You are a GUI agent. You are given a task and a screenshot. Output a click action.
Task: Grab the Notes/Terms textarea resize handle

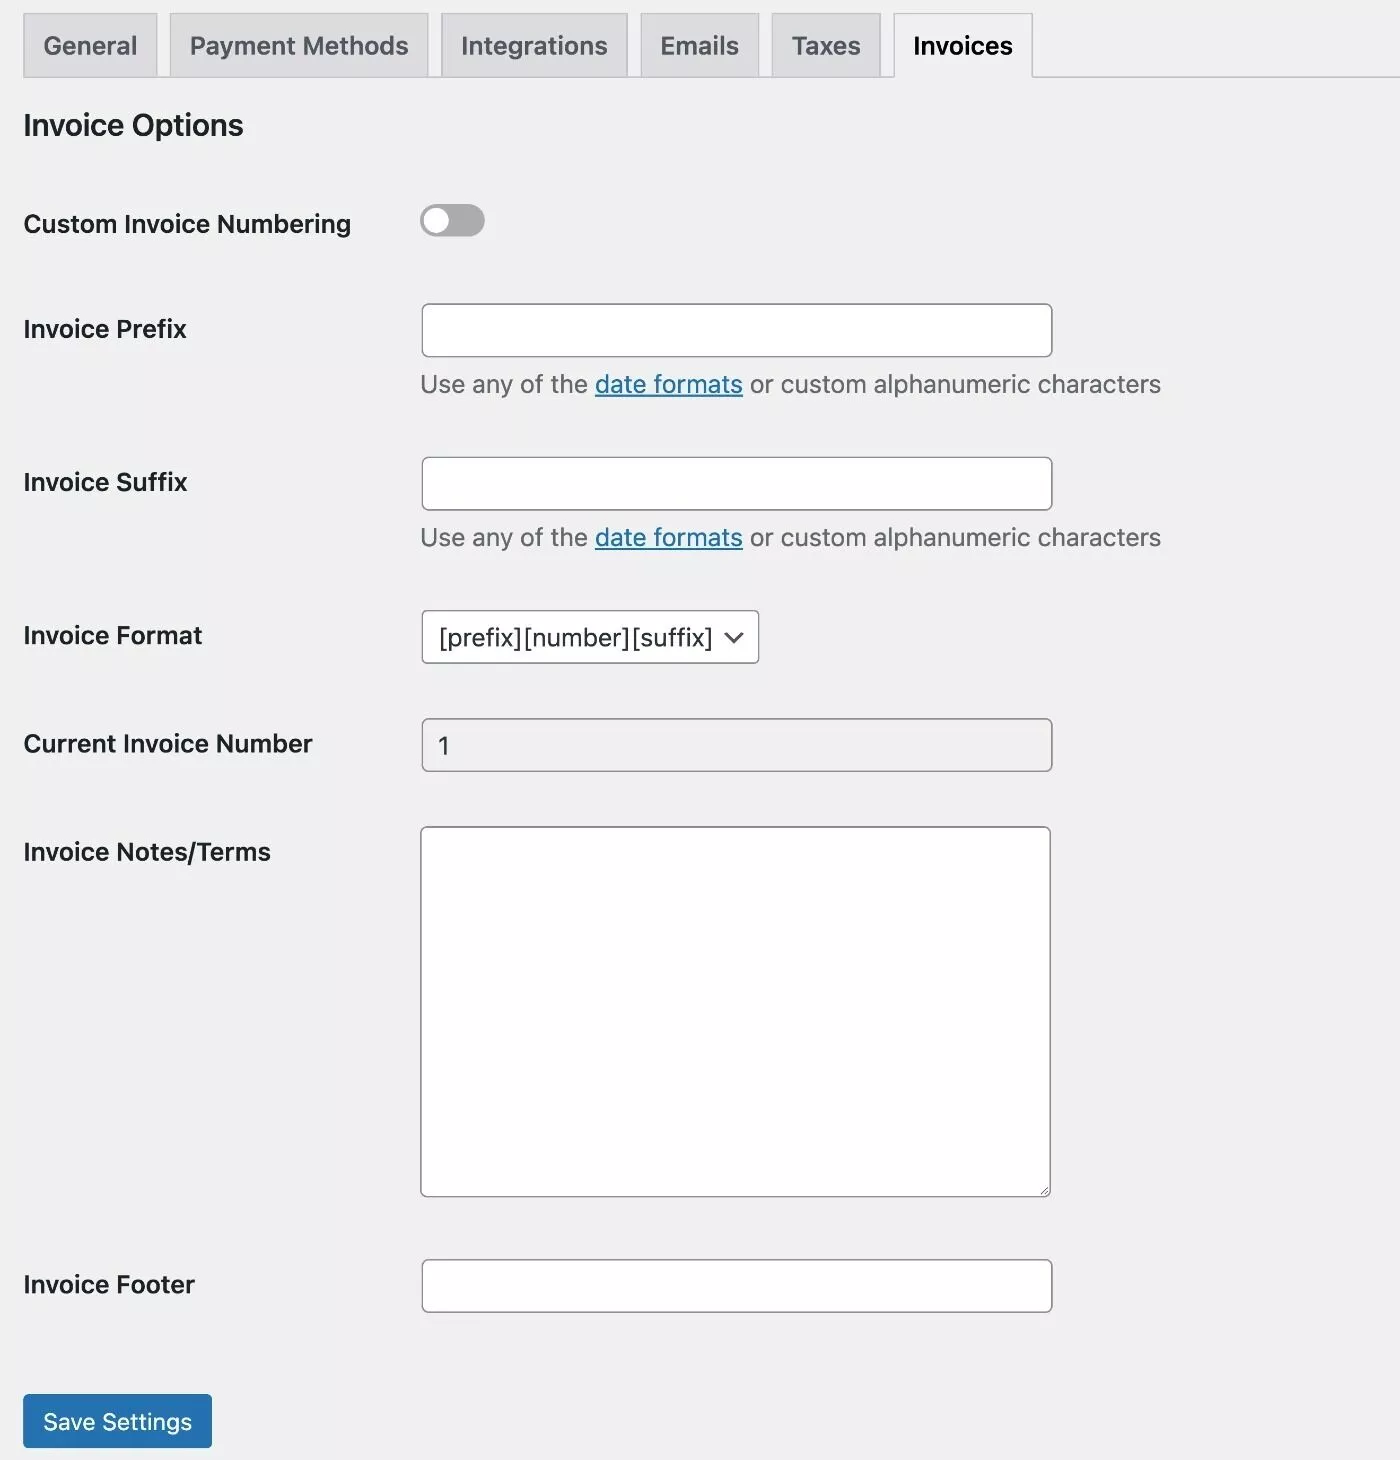pyautogui.click(x=1043, y=1190)
